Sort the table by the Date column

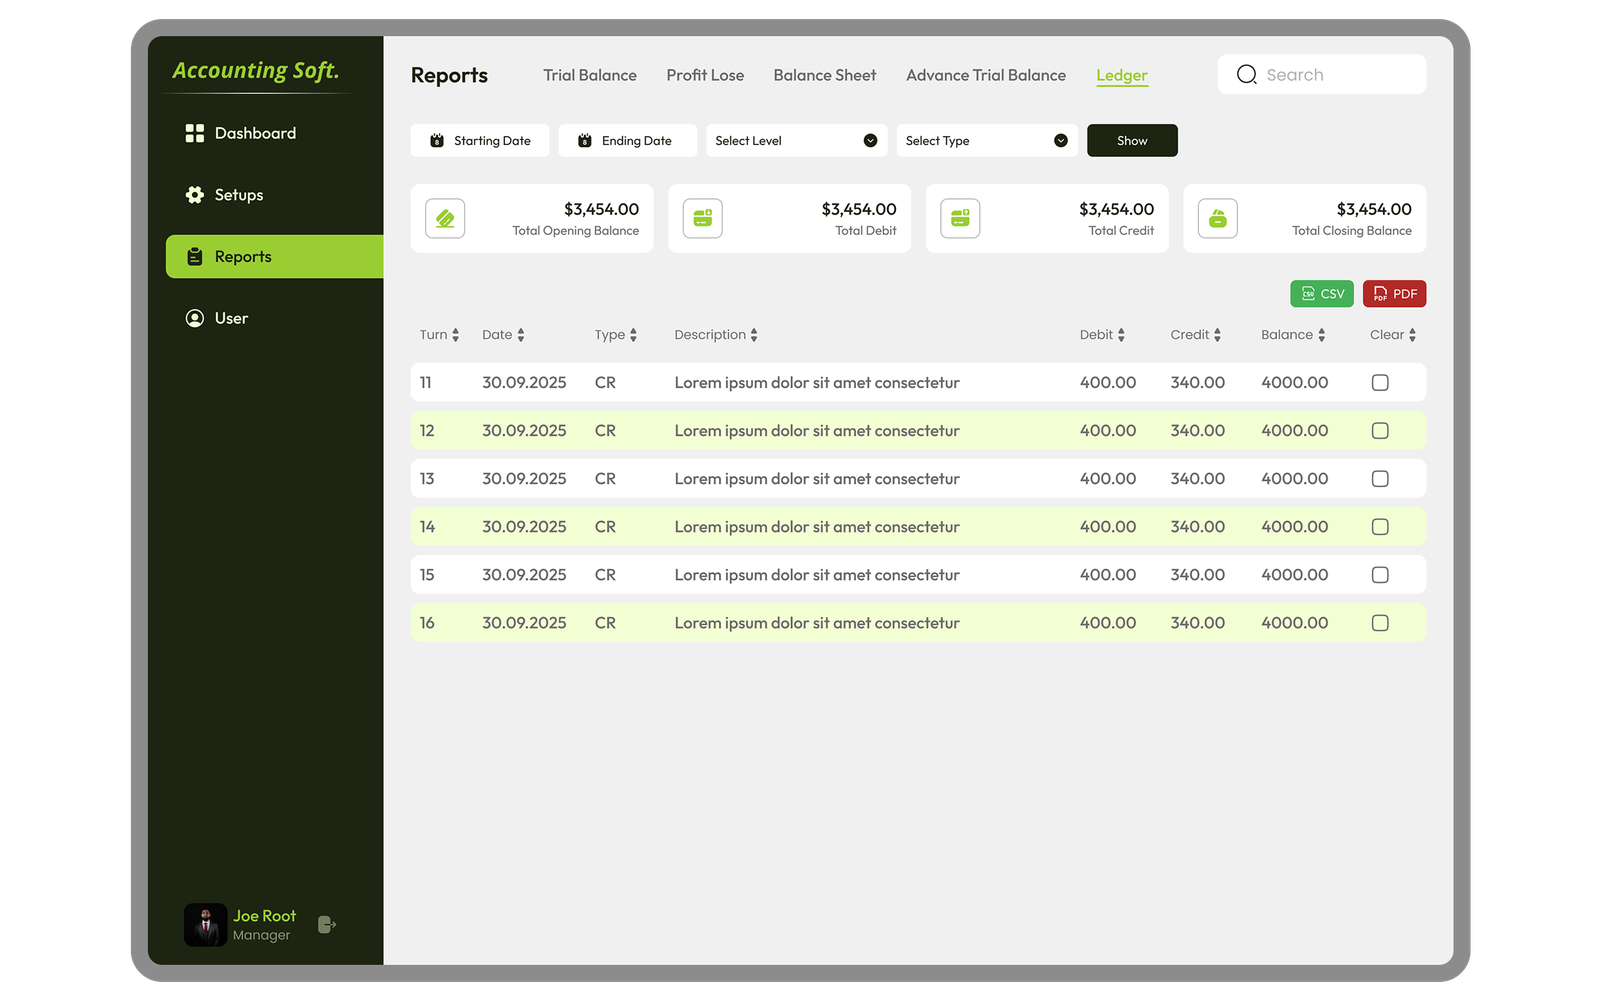(x=504, y=334)
